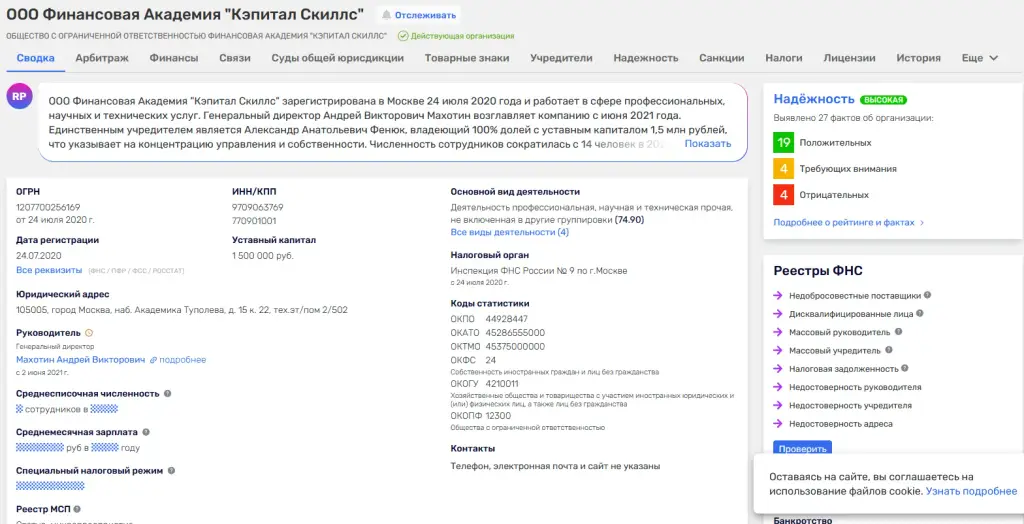Expand the Еще tab dropdown

click(980, 58)
